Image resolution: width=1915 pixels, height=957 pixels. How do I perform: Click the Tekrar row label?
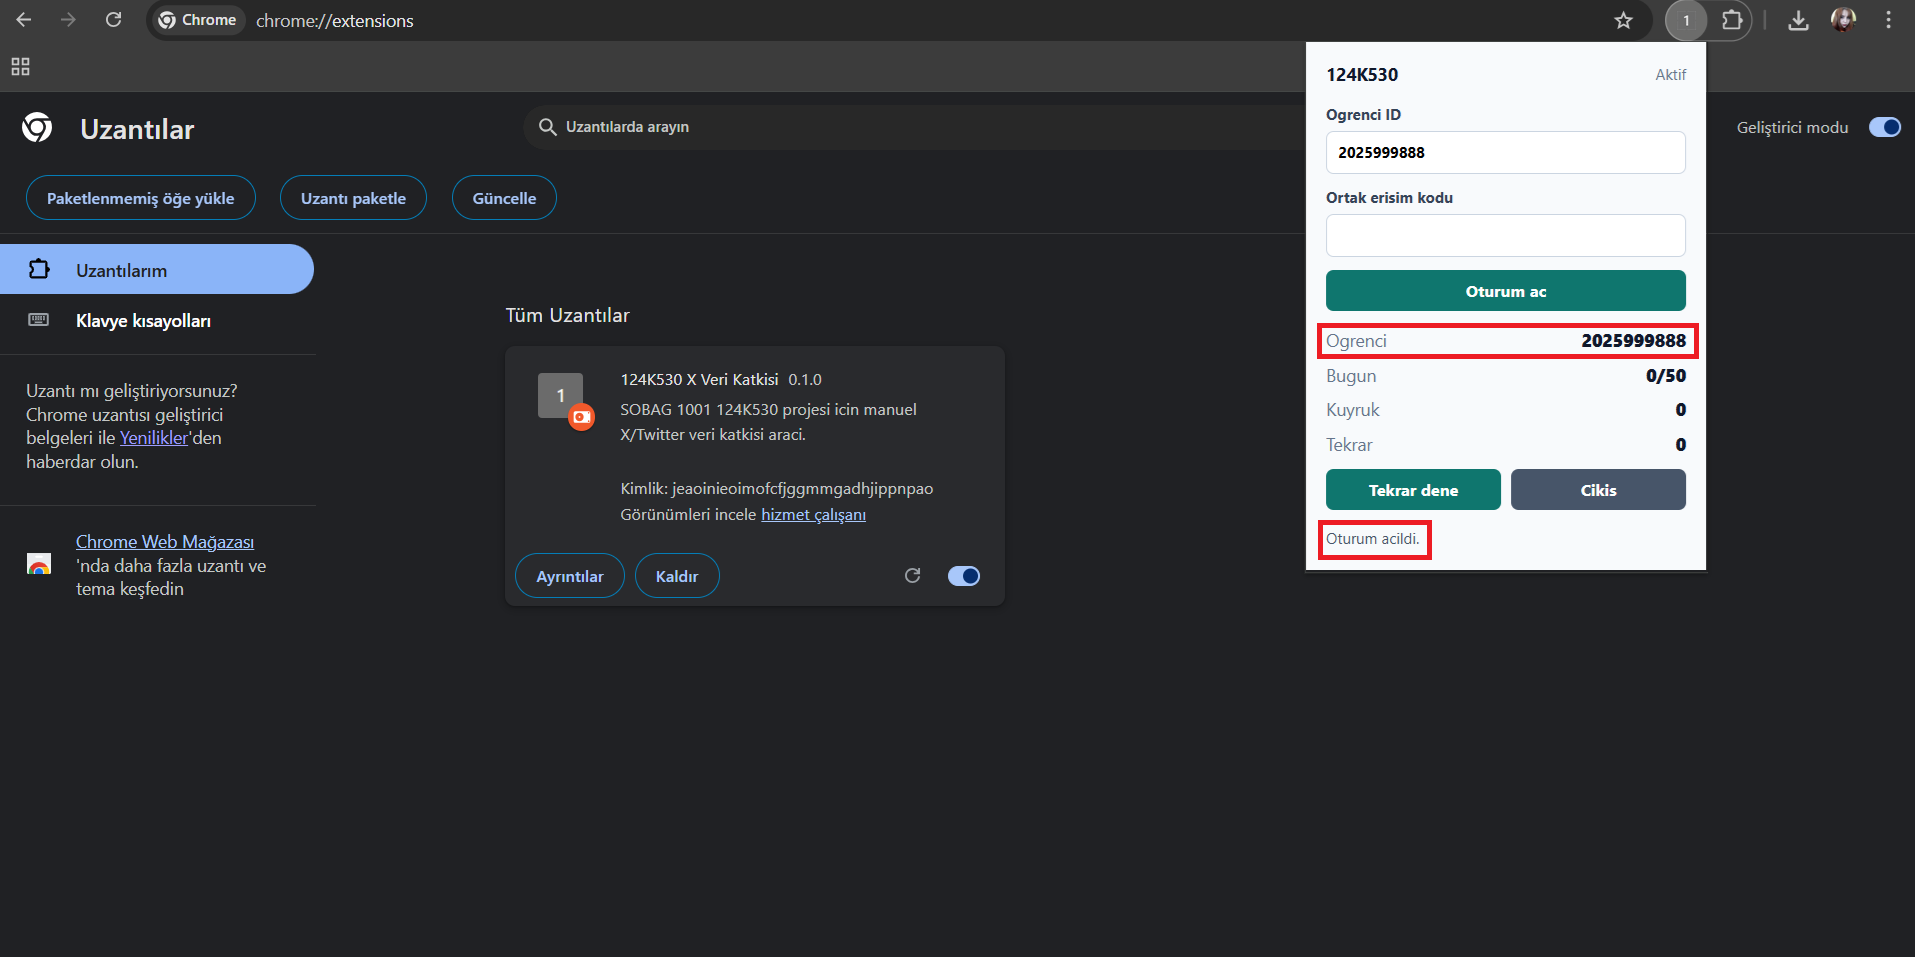[1349, 445]
